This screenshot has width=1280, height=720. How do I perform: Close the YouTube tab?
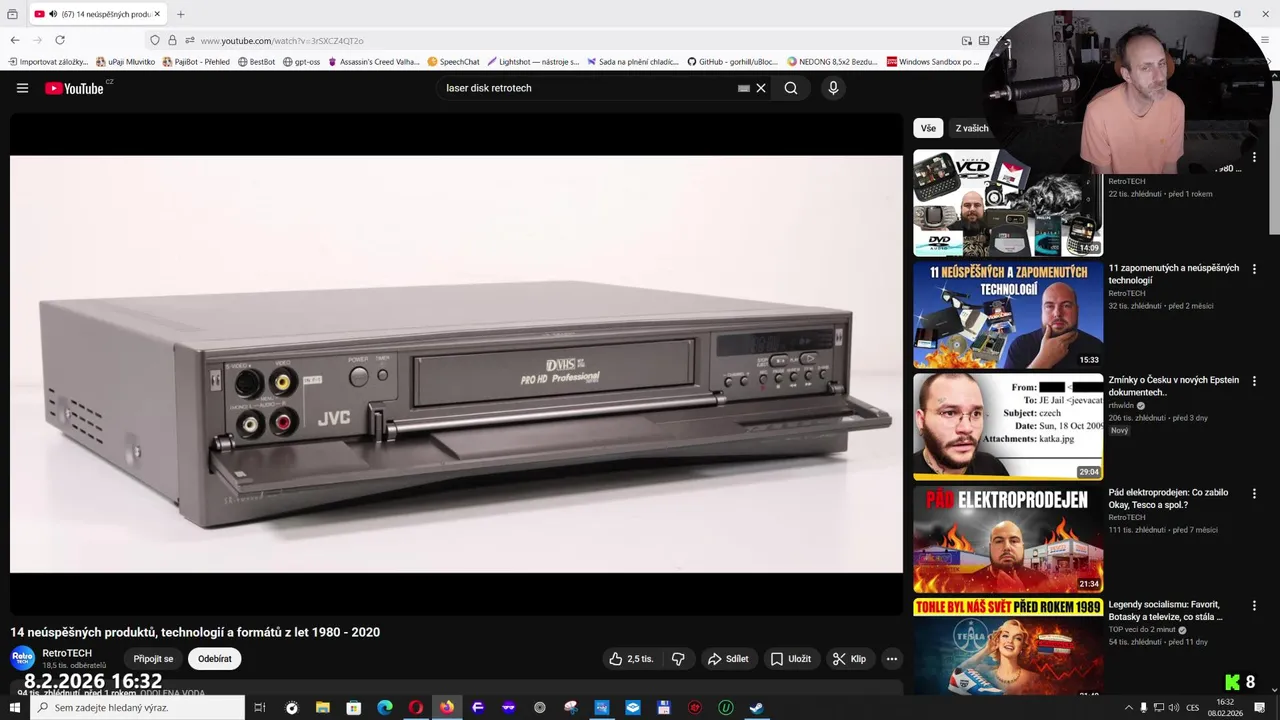tap(157, 14)
